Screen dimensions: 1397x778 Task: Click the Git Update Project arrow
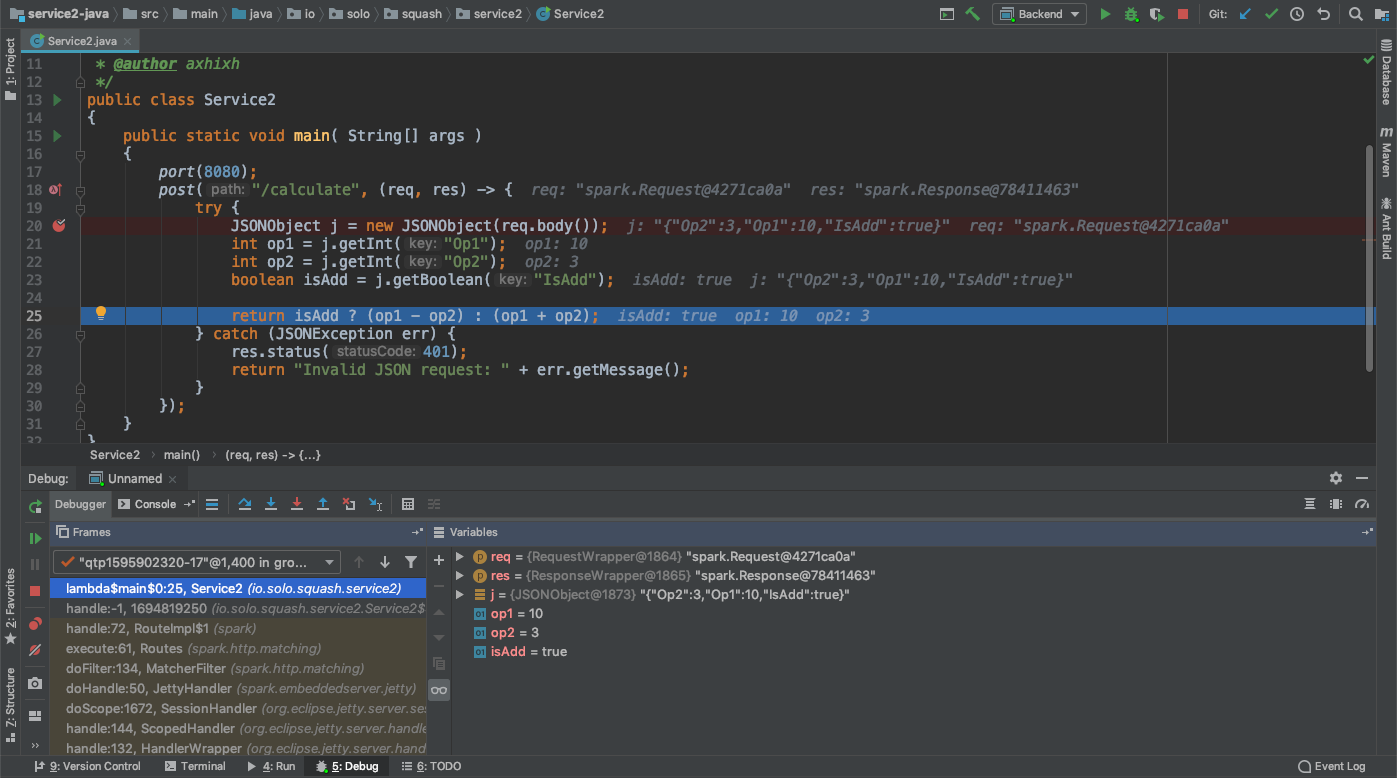[x=1245, y=14]
